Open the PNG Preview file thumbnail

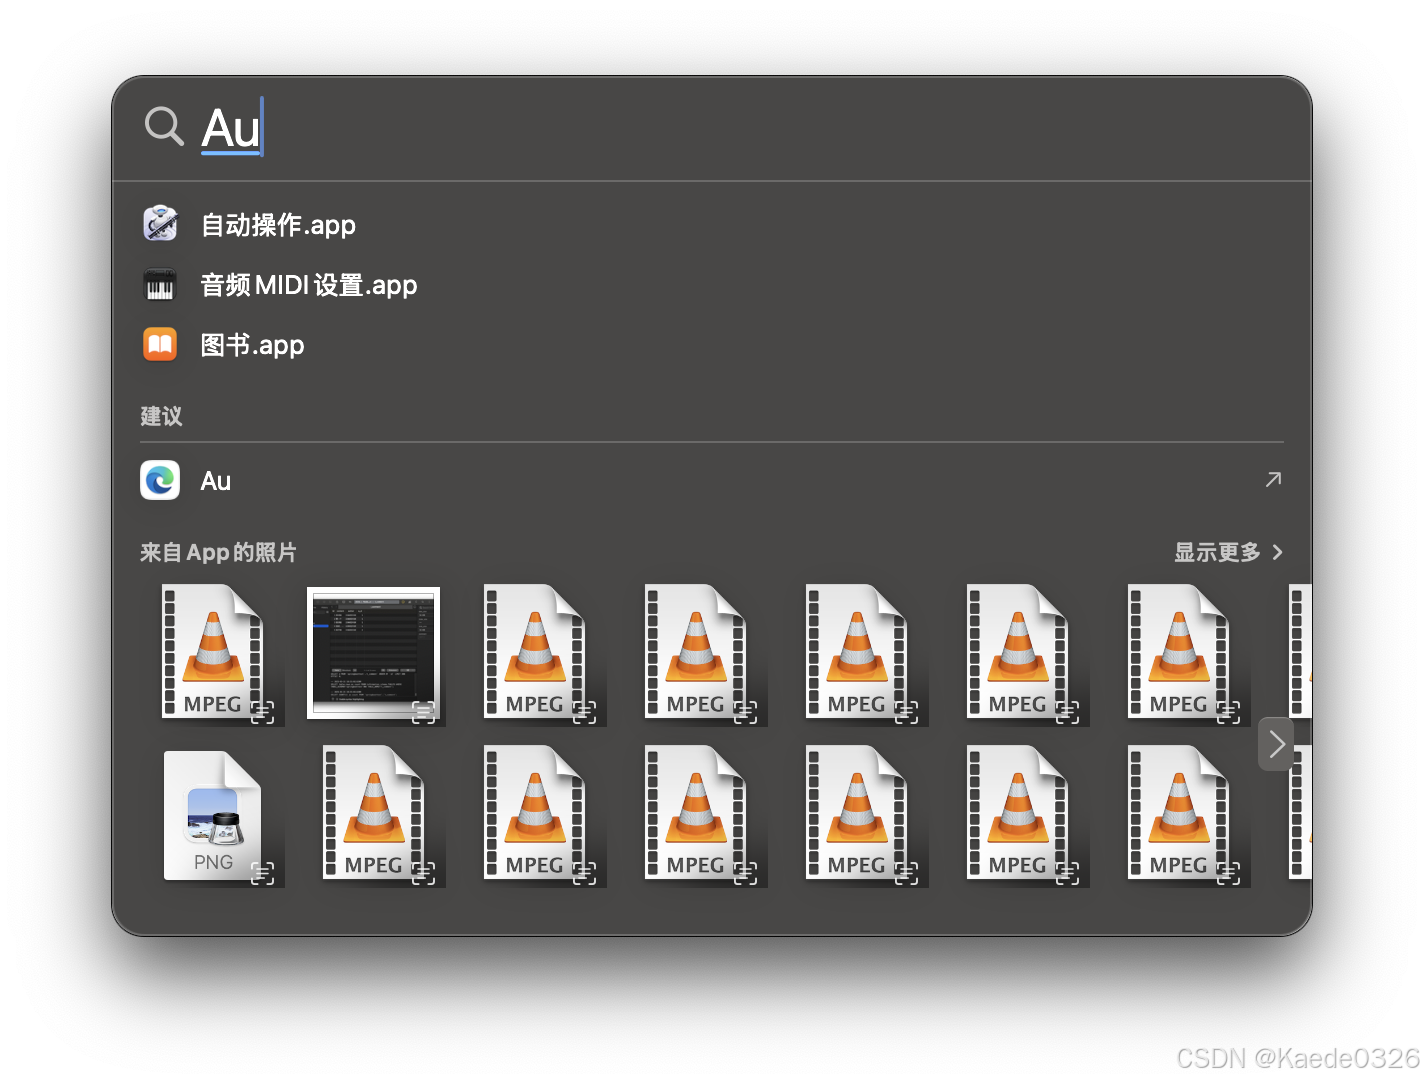213,816
